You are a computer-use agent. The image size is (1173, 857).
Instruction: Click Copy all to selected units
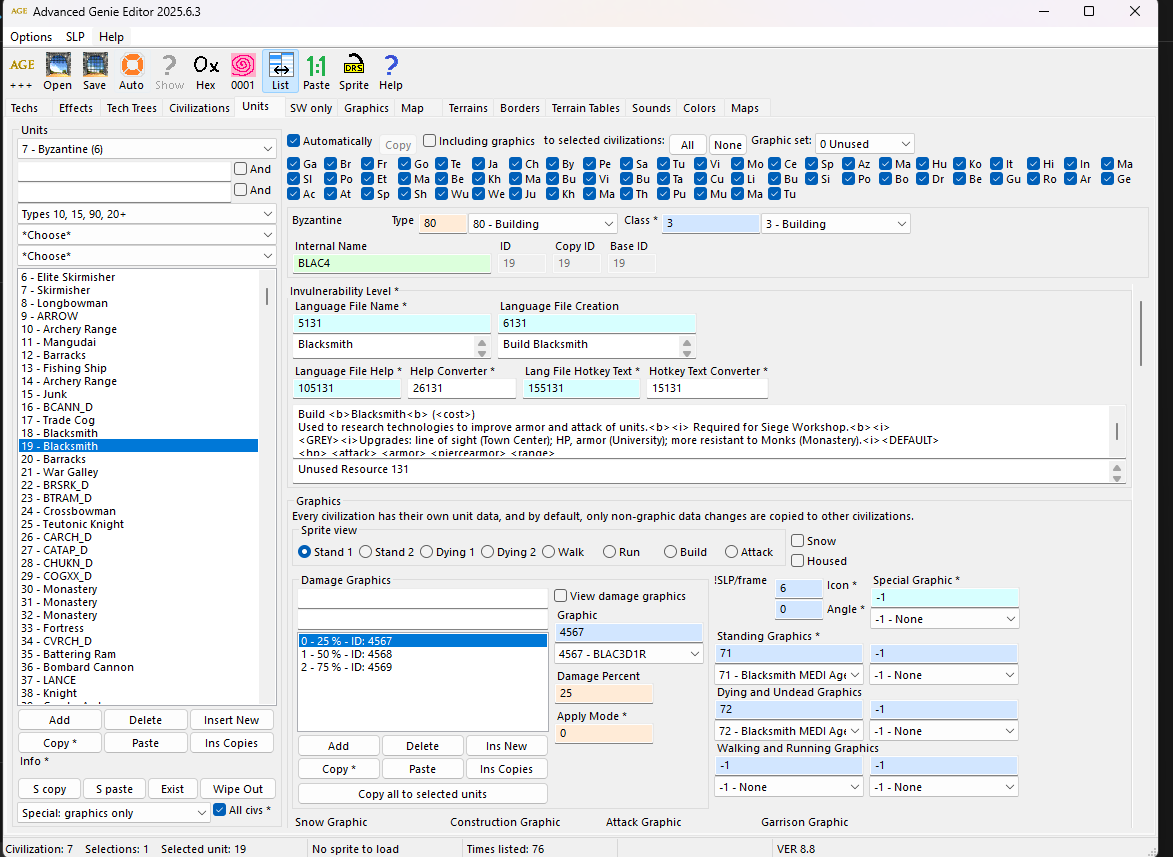422,794
